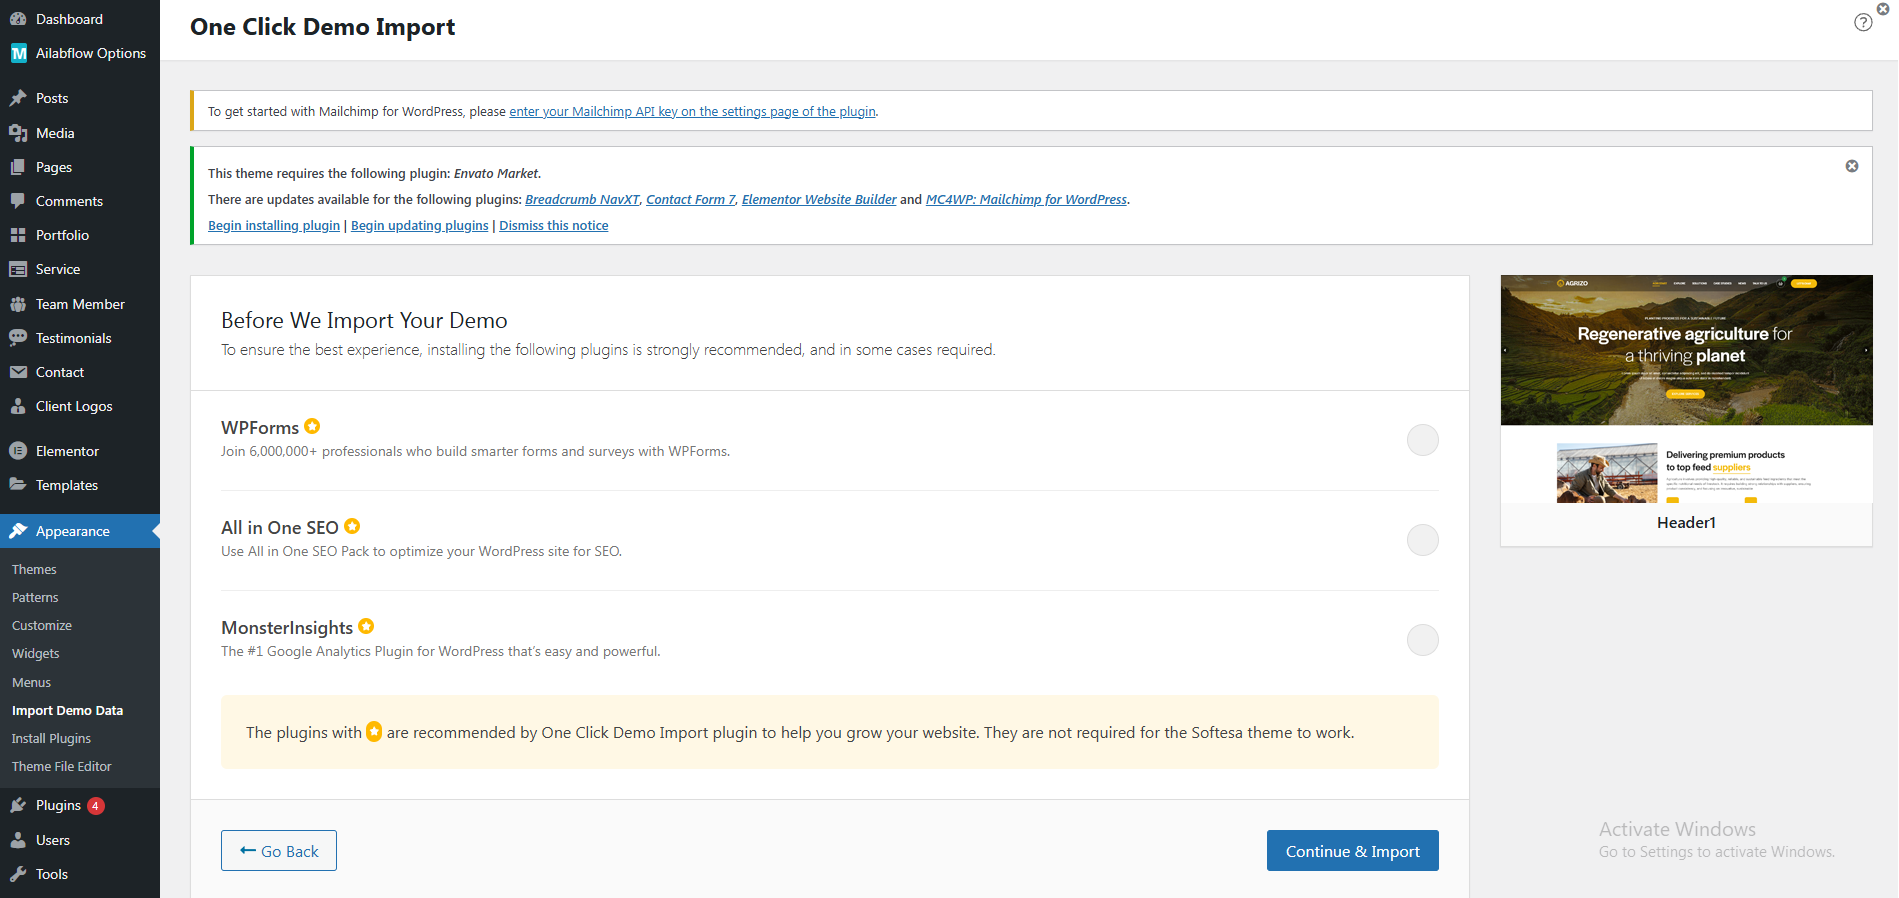Open the Patterns submenu item
Image resolution: width=1899 pixels, height=898 pixels.
pos(35,597)
